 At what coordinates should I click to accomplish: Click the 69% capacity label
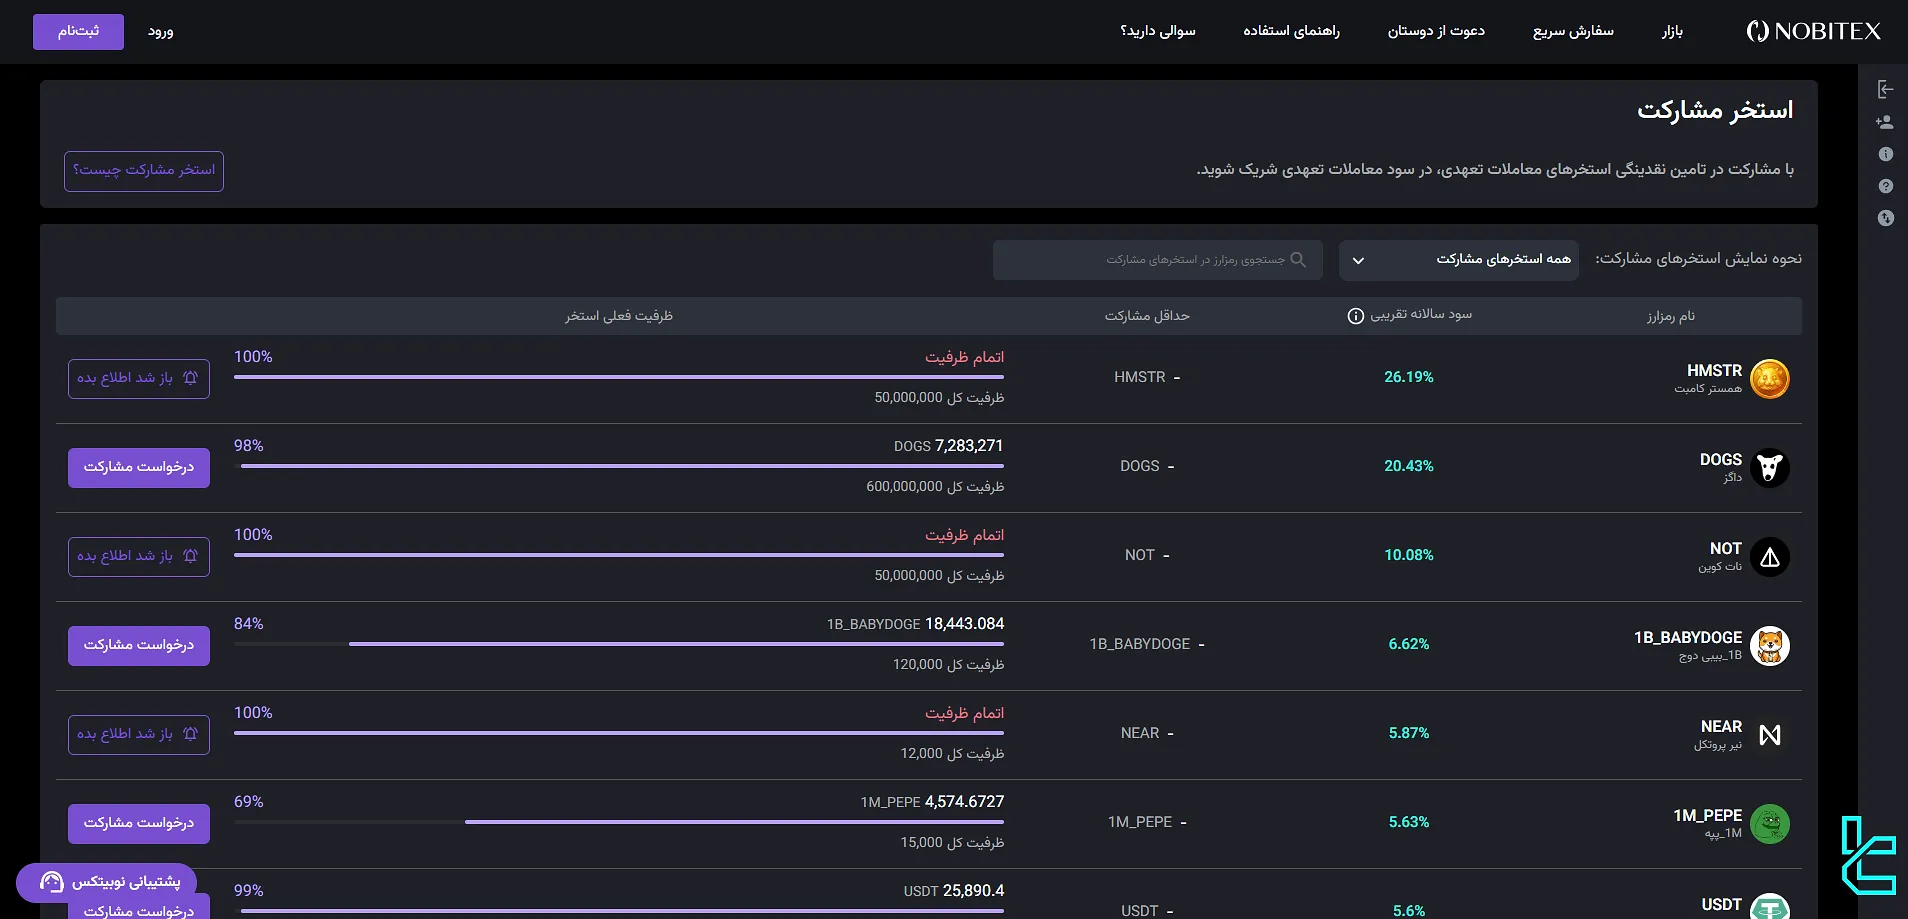tap(249, 802)
